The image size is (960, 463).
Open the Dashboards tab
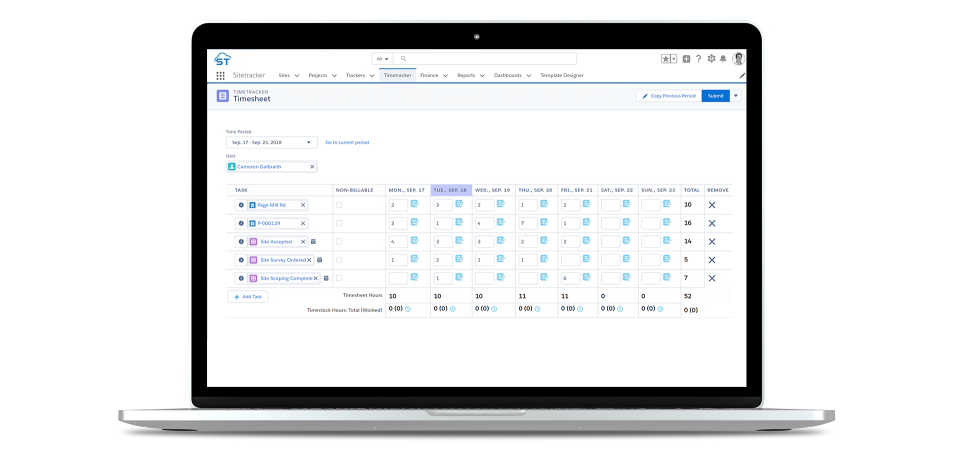coord(508,75)
